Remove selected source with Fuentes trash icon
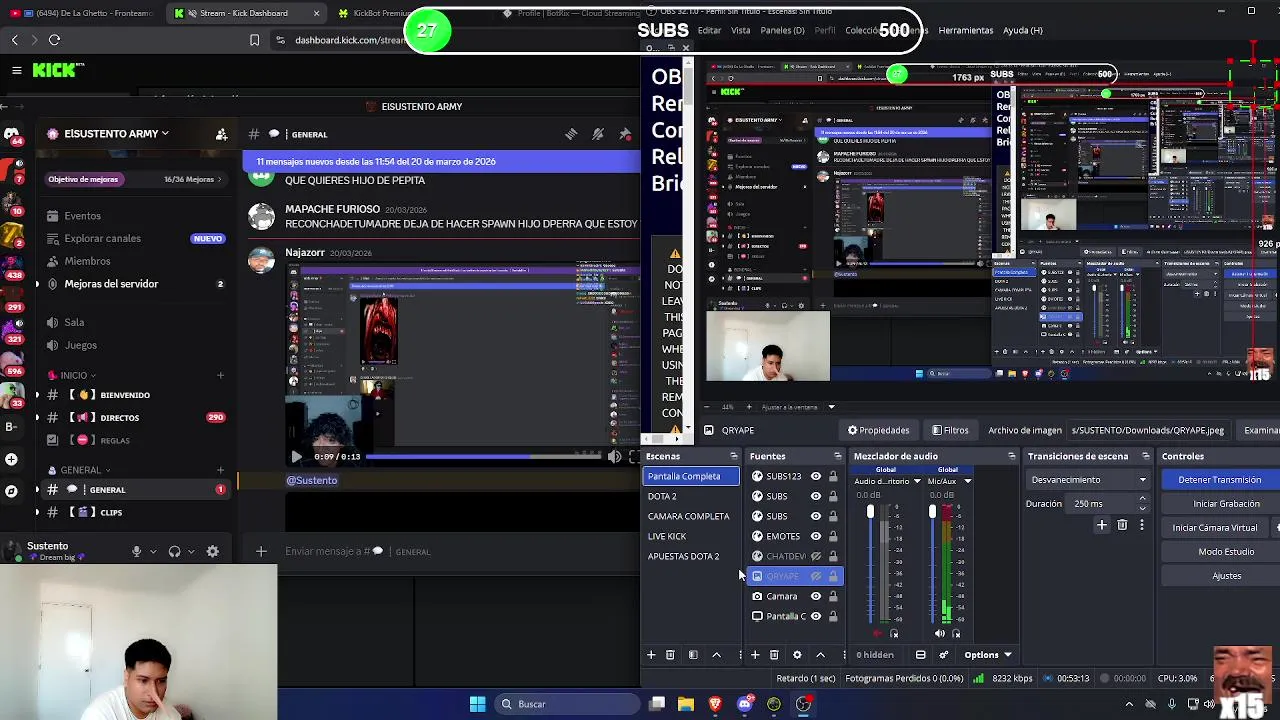The image size is (1280, 720). (774, 655)
